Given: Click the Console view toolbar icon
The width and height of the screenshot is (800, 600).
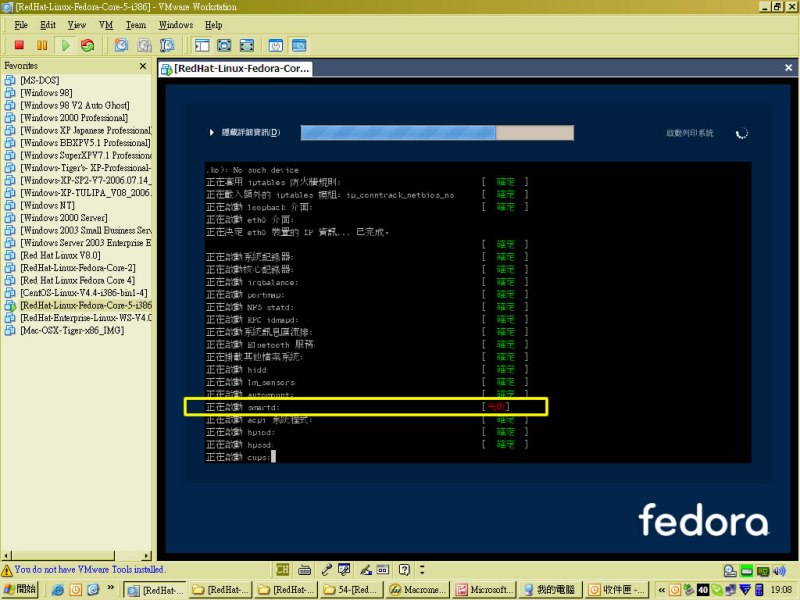Looking at the screenshot, I should pos(299,45).
